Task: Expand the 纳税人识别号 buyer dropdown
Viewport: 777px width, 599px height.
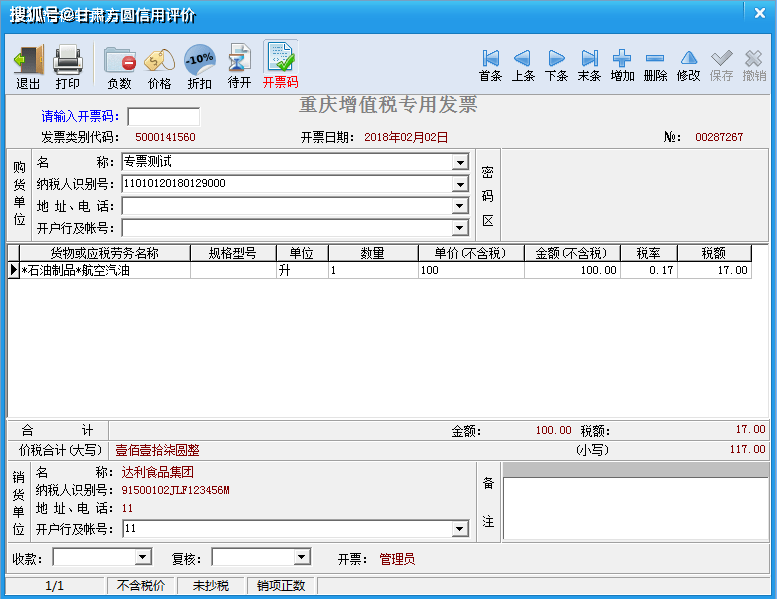Action: (460, 184)
